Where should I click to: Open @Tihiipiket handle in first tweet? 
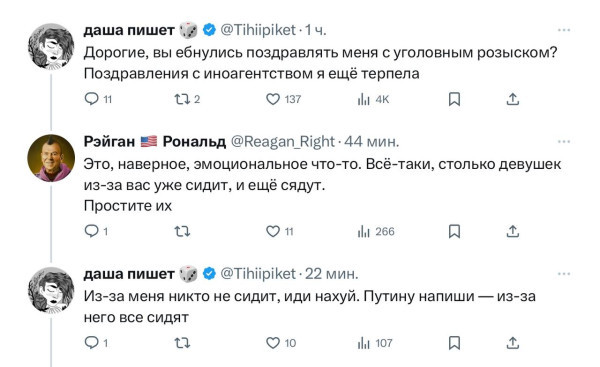click(x=258, y=30)
